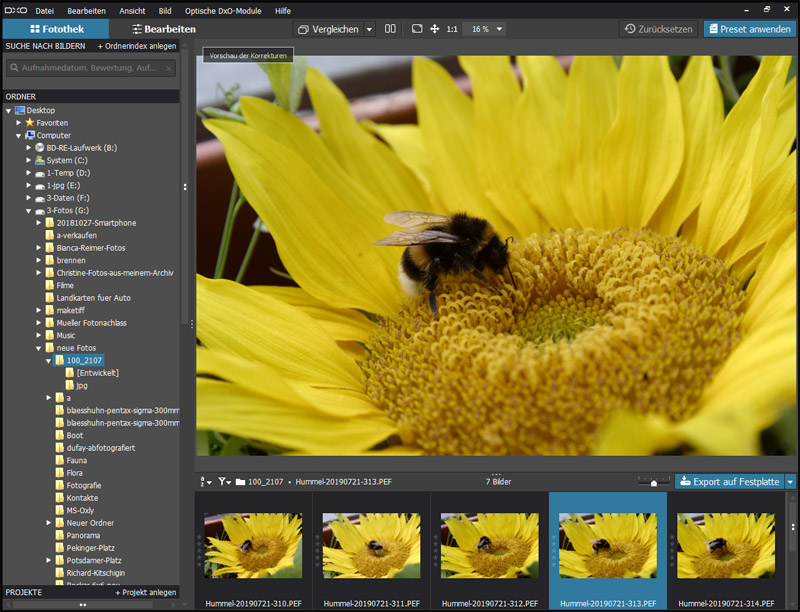The width and height of the screenshot is (800, 612).
Task: Select the move/pan hand tool icon
Action: click(x=435, y=29)
